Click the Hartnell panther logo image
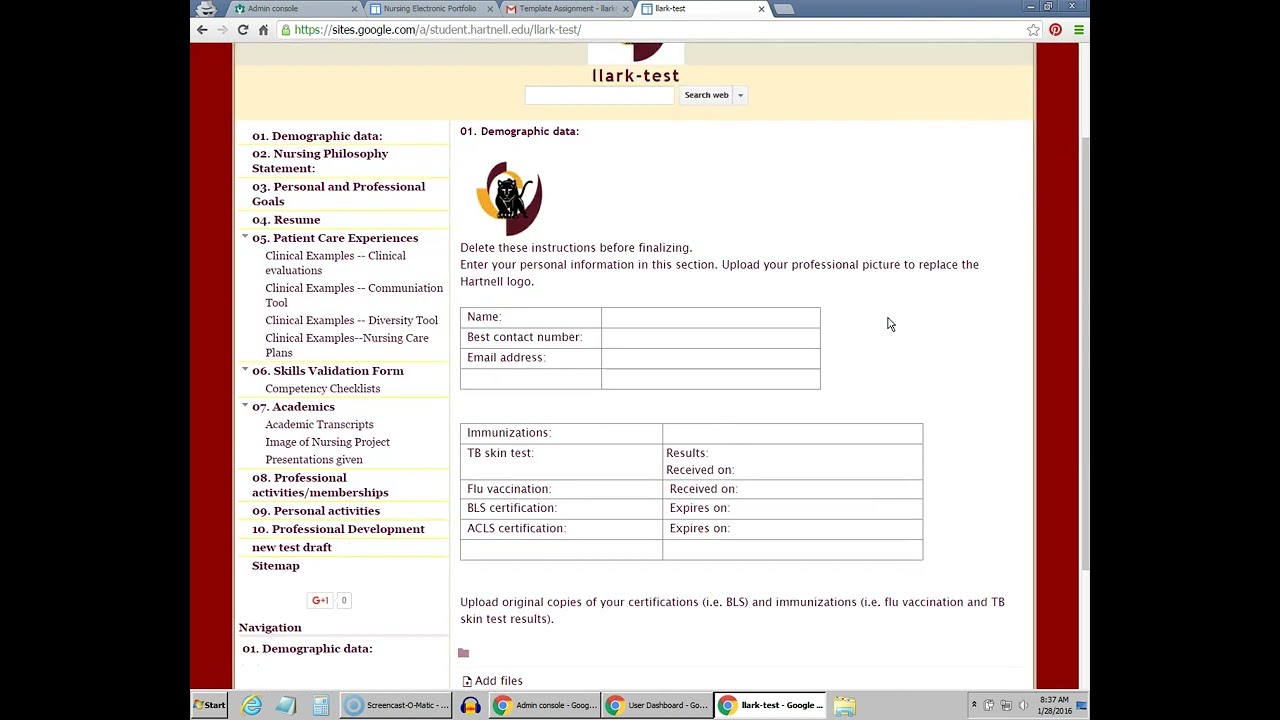The height and width of the screenshot is (720, 1280). tap(509, 197)
